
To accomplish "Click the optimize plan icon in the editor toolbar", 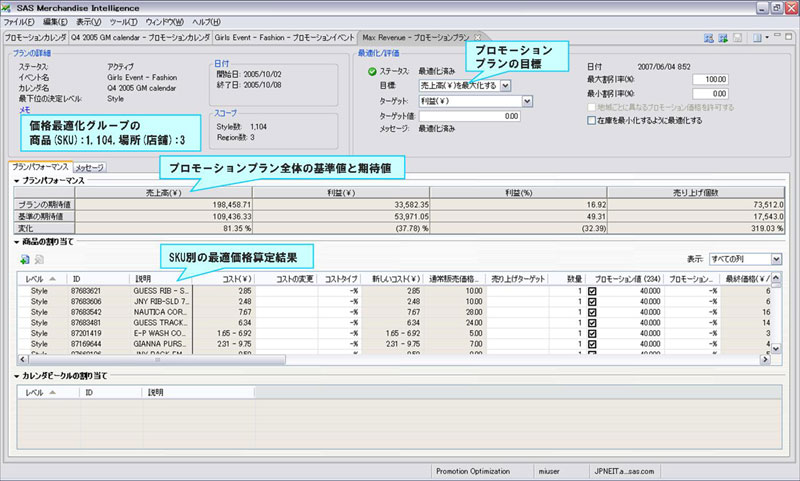I will [x=708, y=38].
